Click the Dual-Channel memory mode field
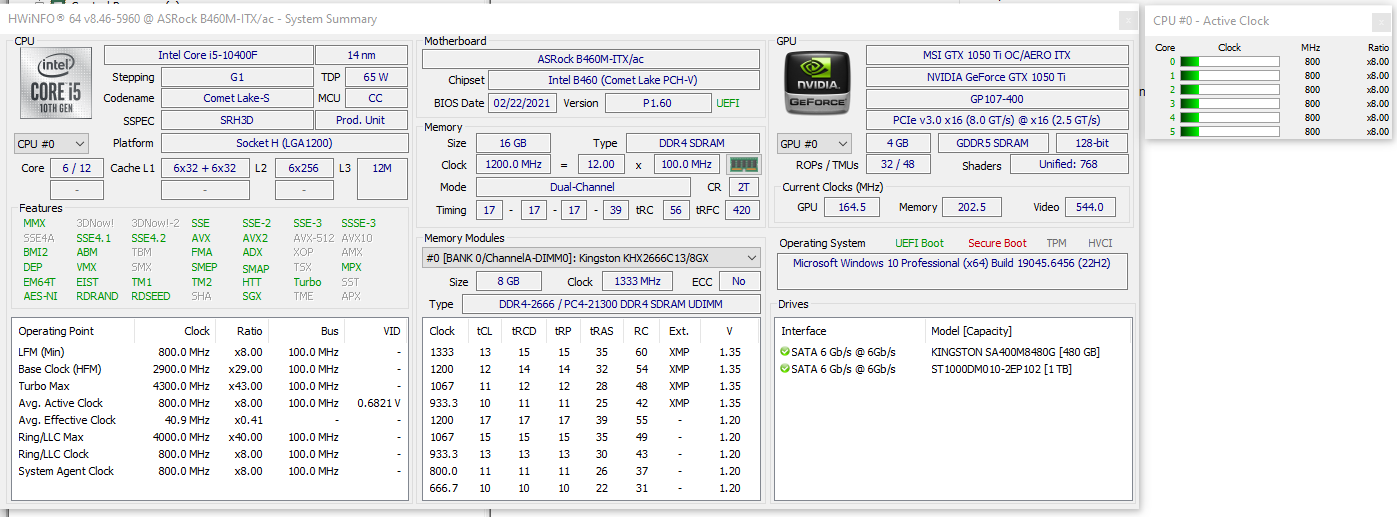 click(583, 187)
